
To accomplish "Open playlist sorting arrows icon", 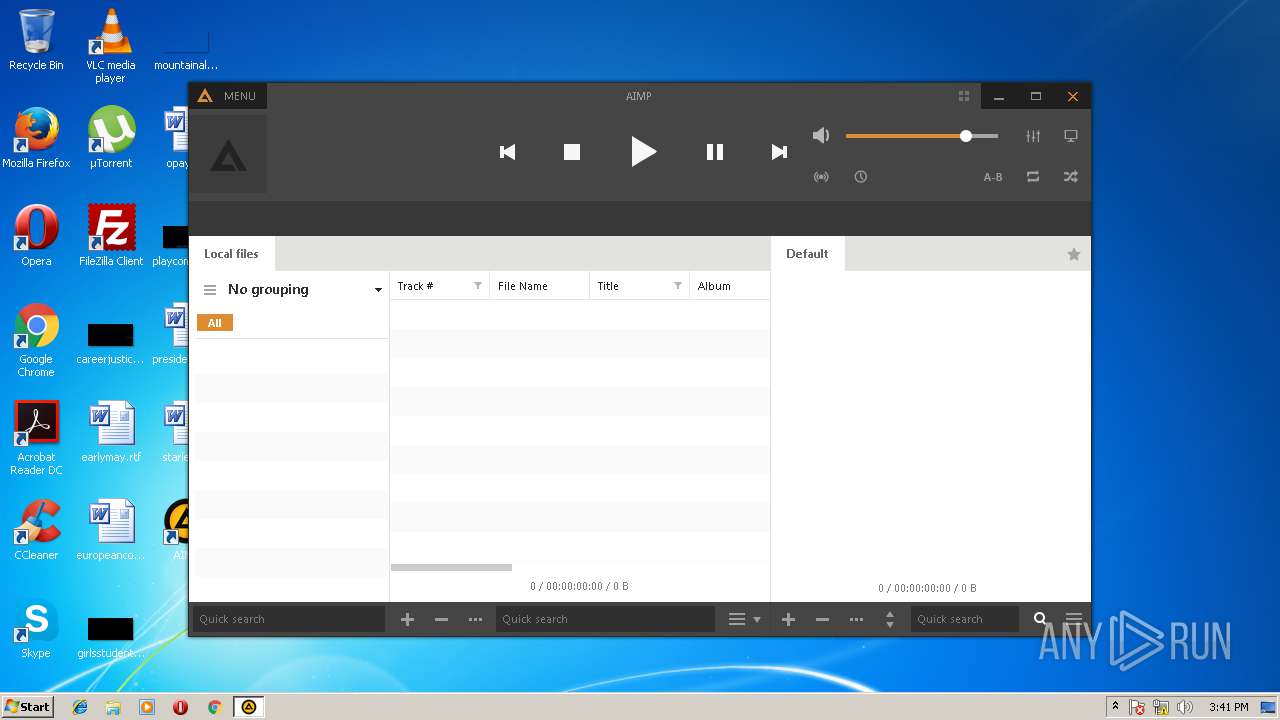I will (890, 620).
